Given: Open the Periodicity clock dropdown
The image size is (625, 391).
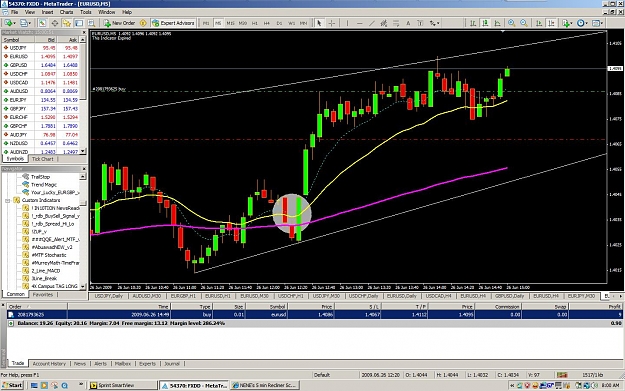Looking at the screenshot, I should [x=582, y=23].
